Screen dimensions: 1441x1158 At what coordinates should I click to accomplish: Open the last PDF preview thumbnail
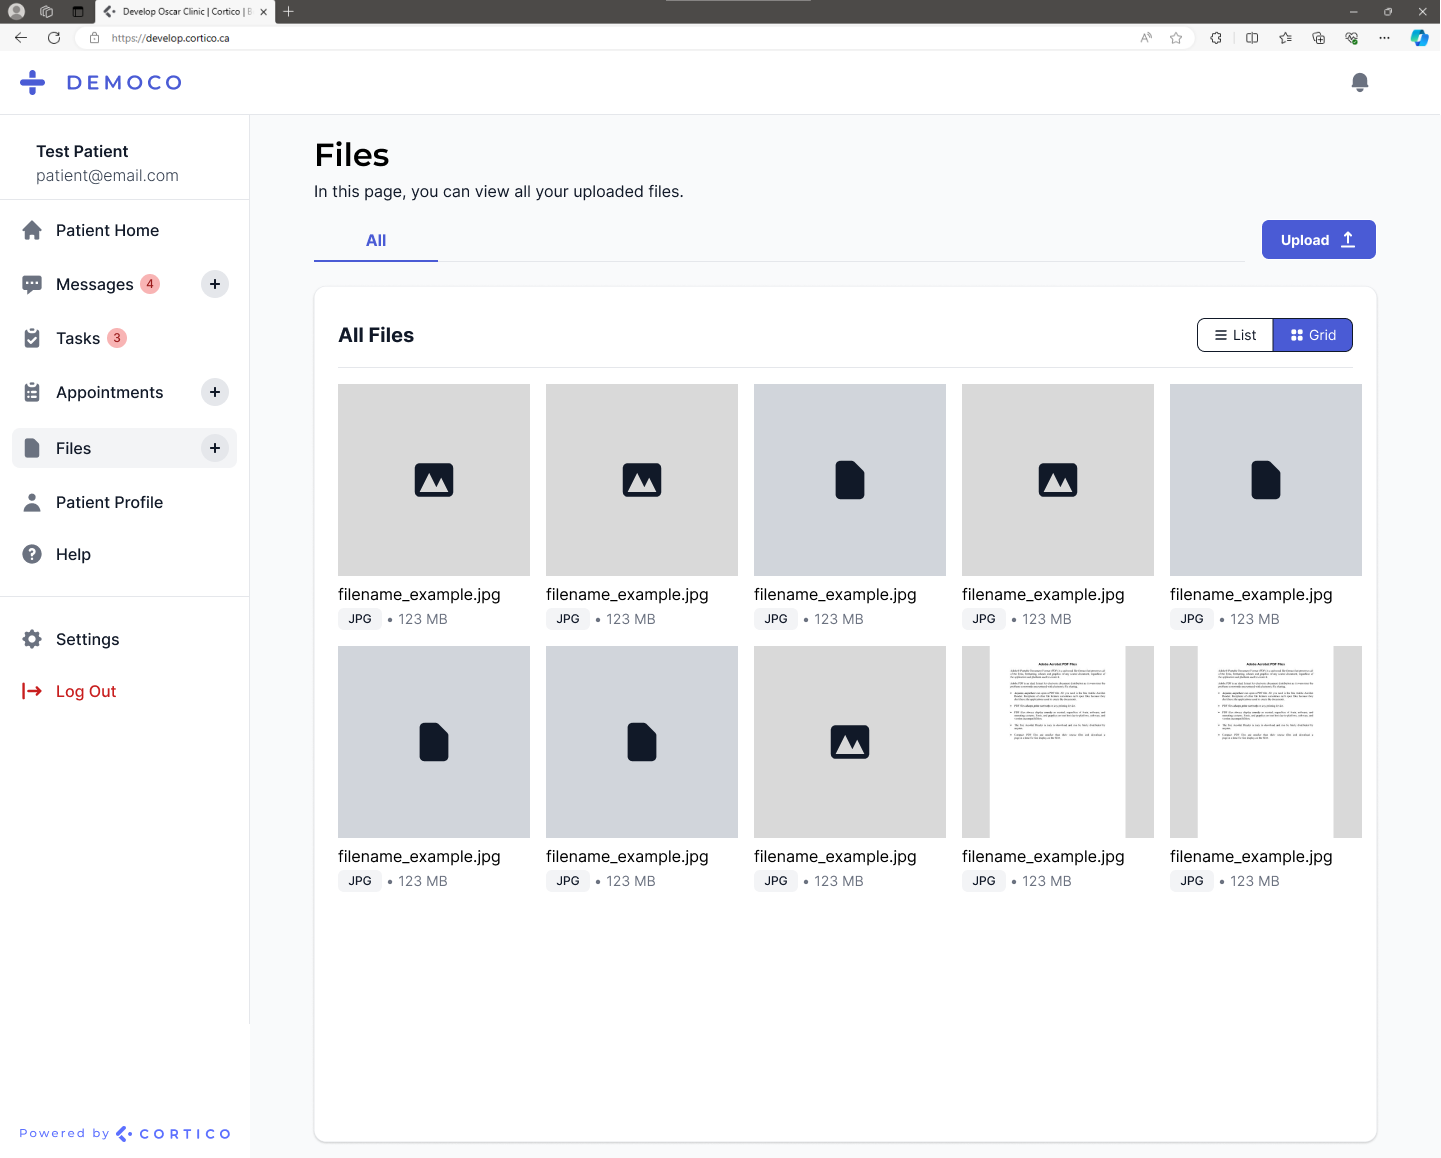pyautogui.click(x=1265, y=742)
